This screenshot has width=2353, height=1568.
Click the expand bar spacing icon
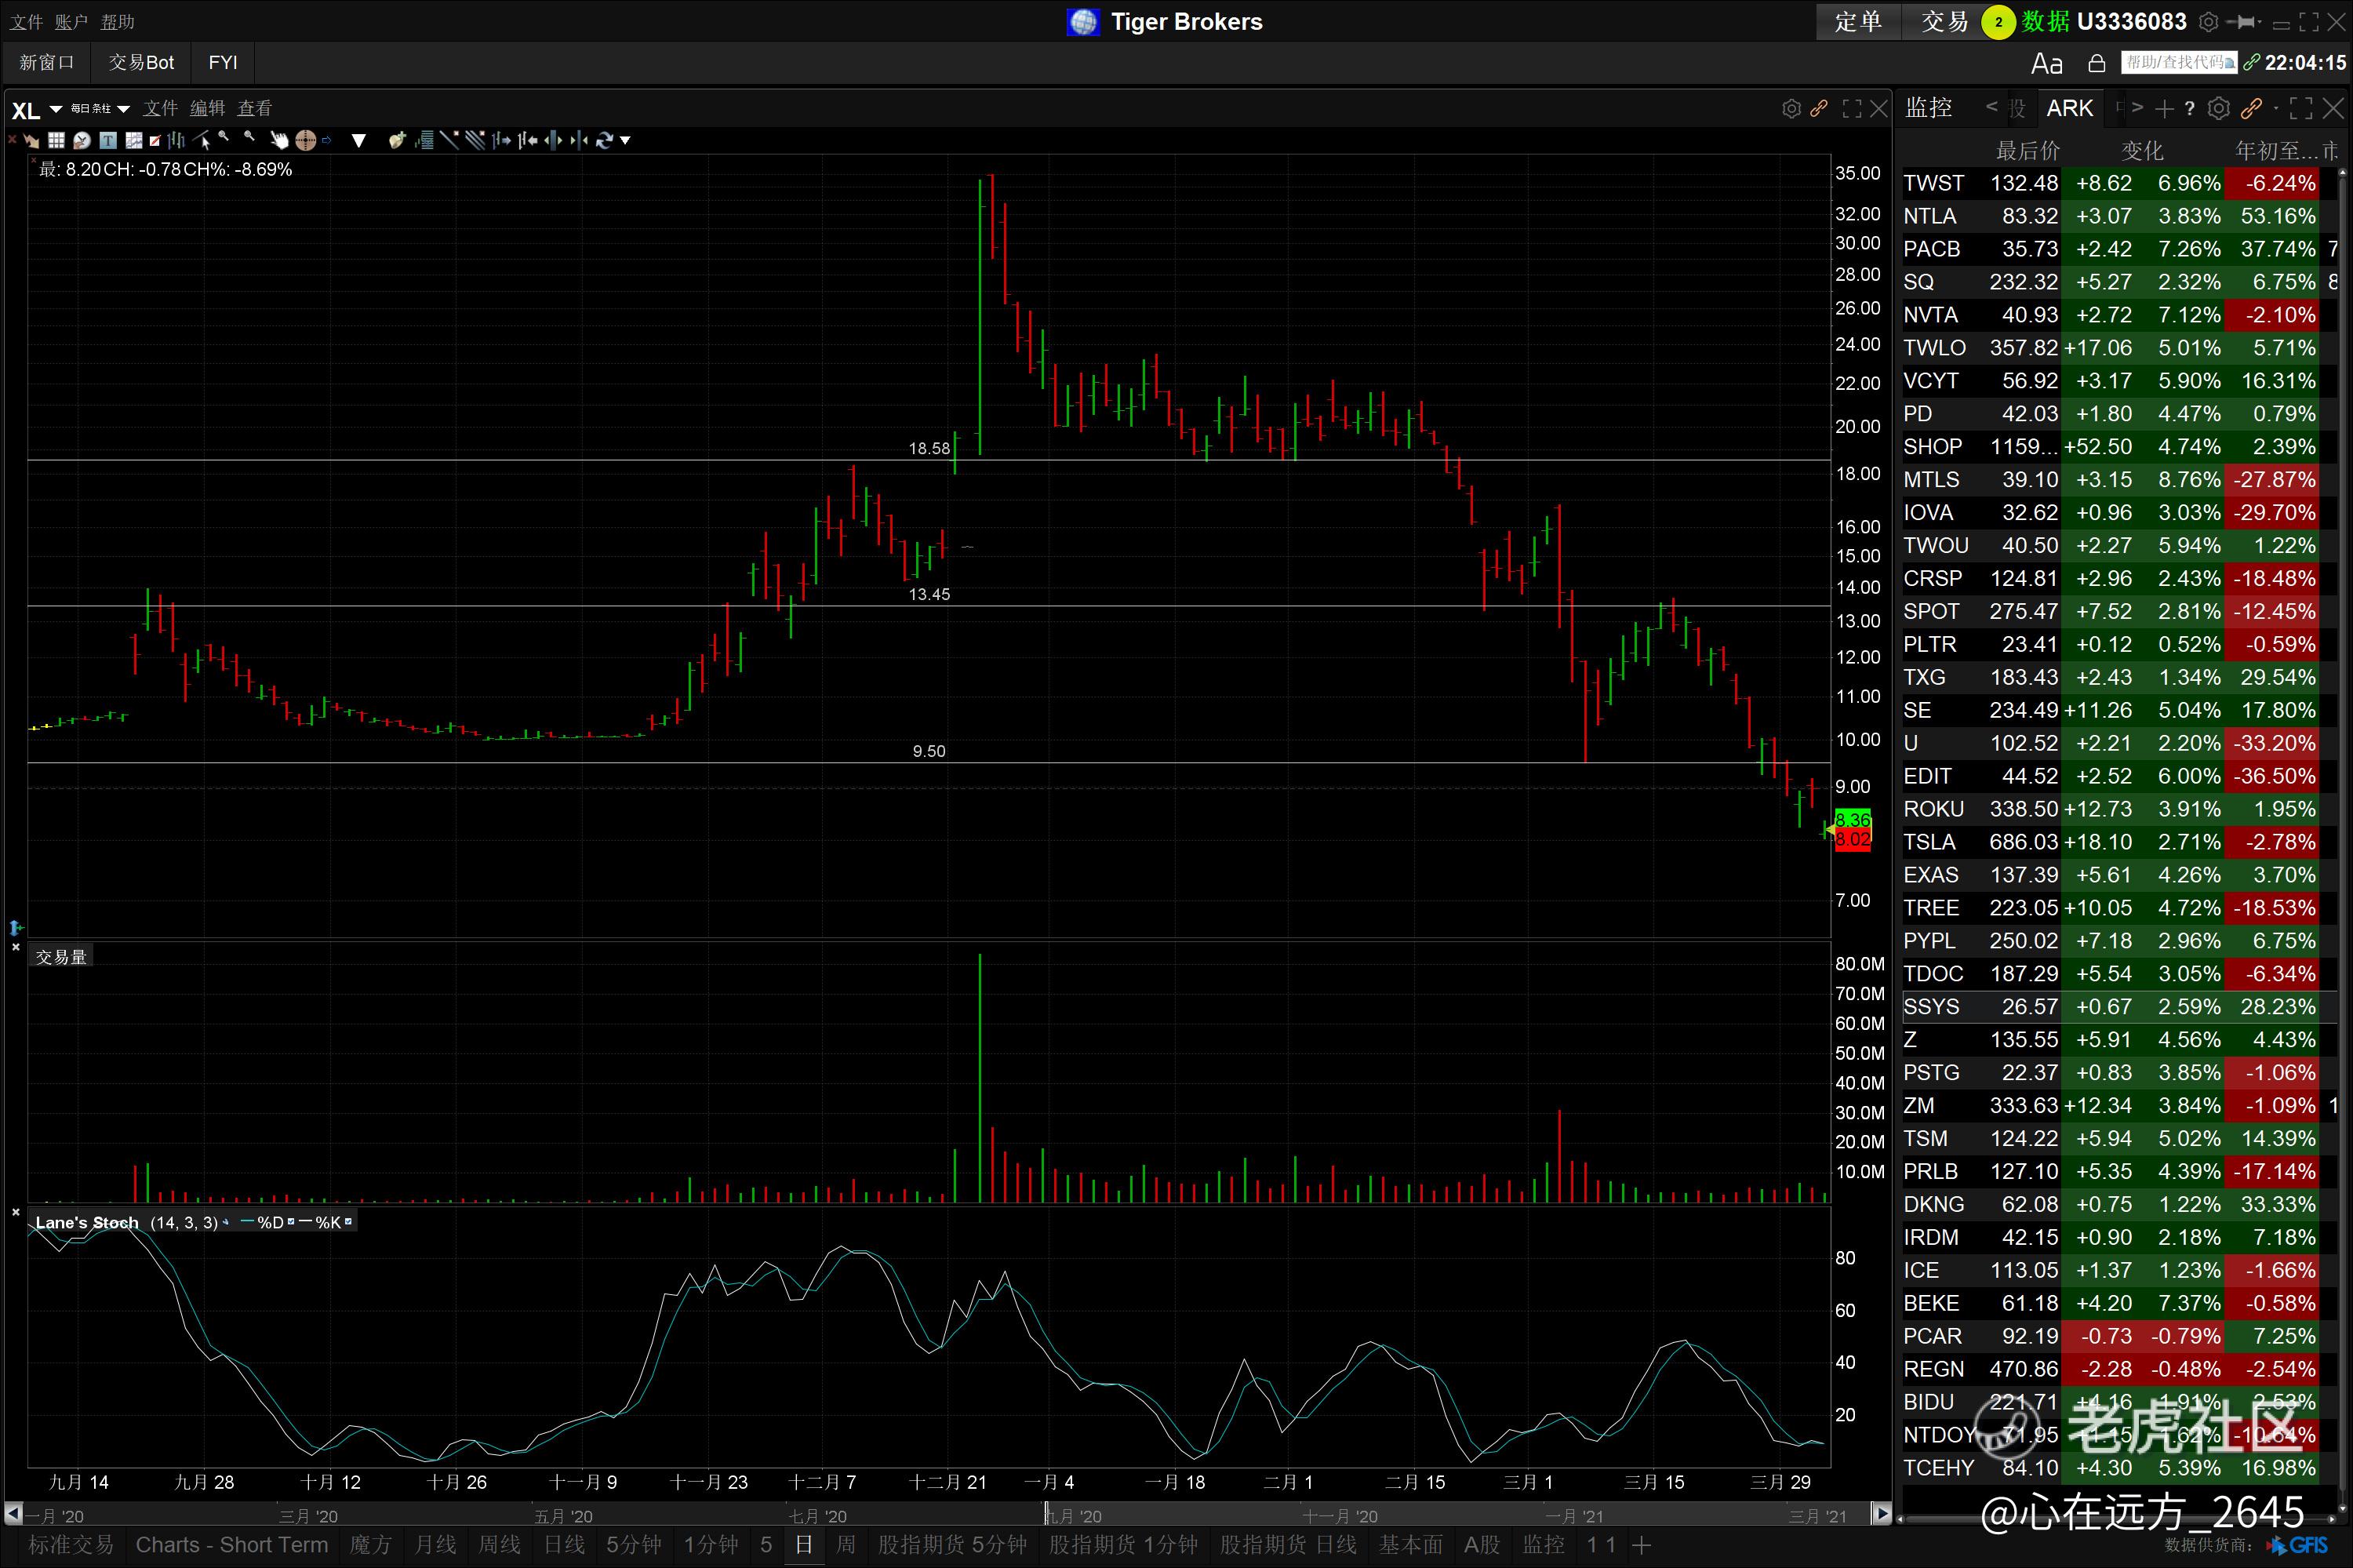click(553, 141)
